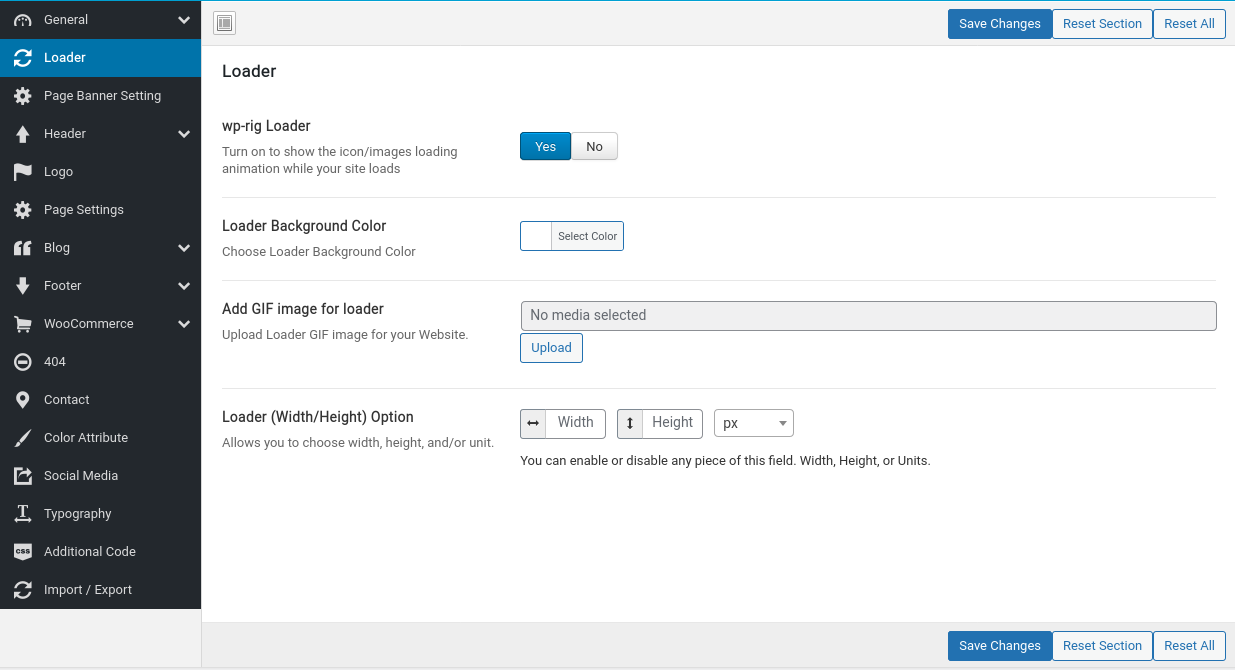Image resolution: width=1235 pixels, height=670 pixels.
Task: Click the vertical height arrow icon
Action: point(630,423)
